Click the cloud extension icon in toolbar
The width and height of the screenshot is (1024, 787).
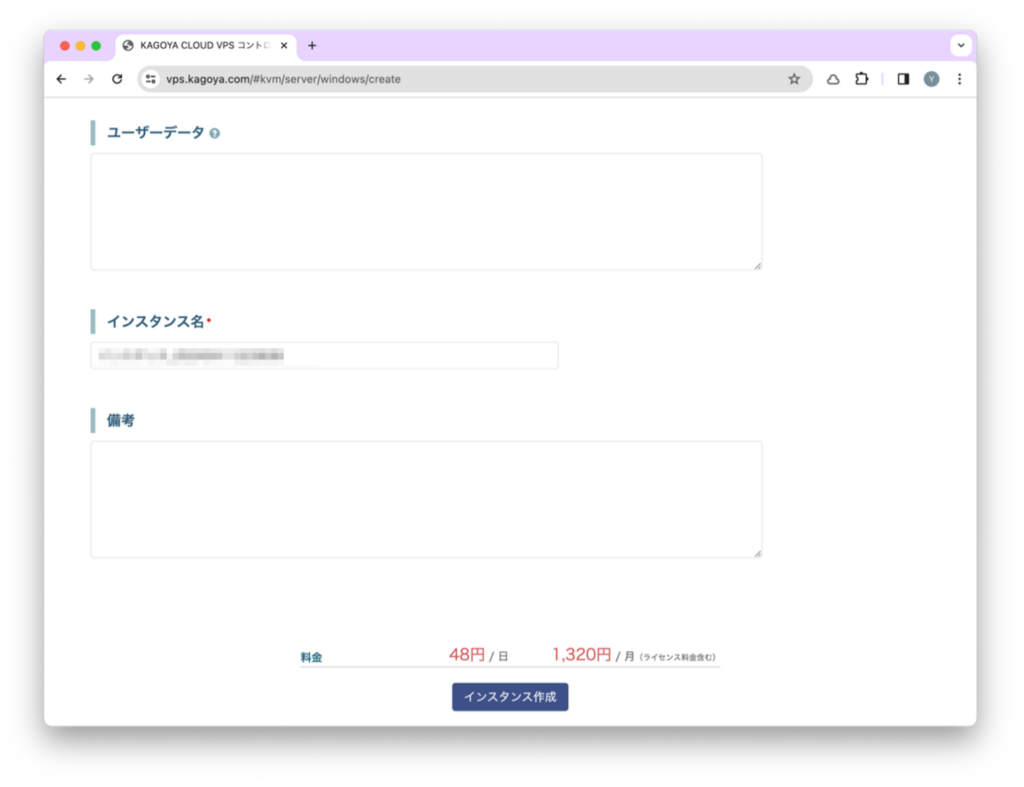point(833,79)
